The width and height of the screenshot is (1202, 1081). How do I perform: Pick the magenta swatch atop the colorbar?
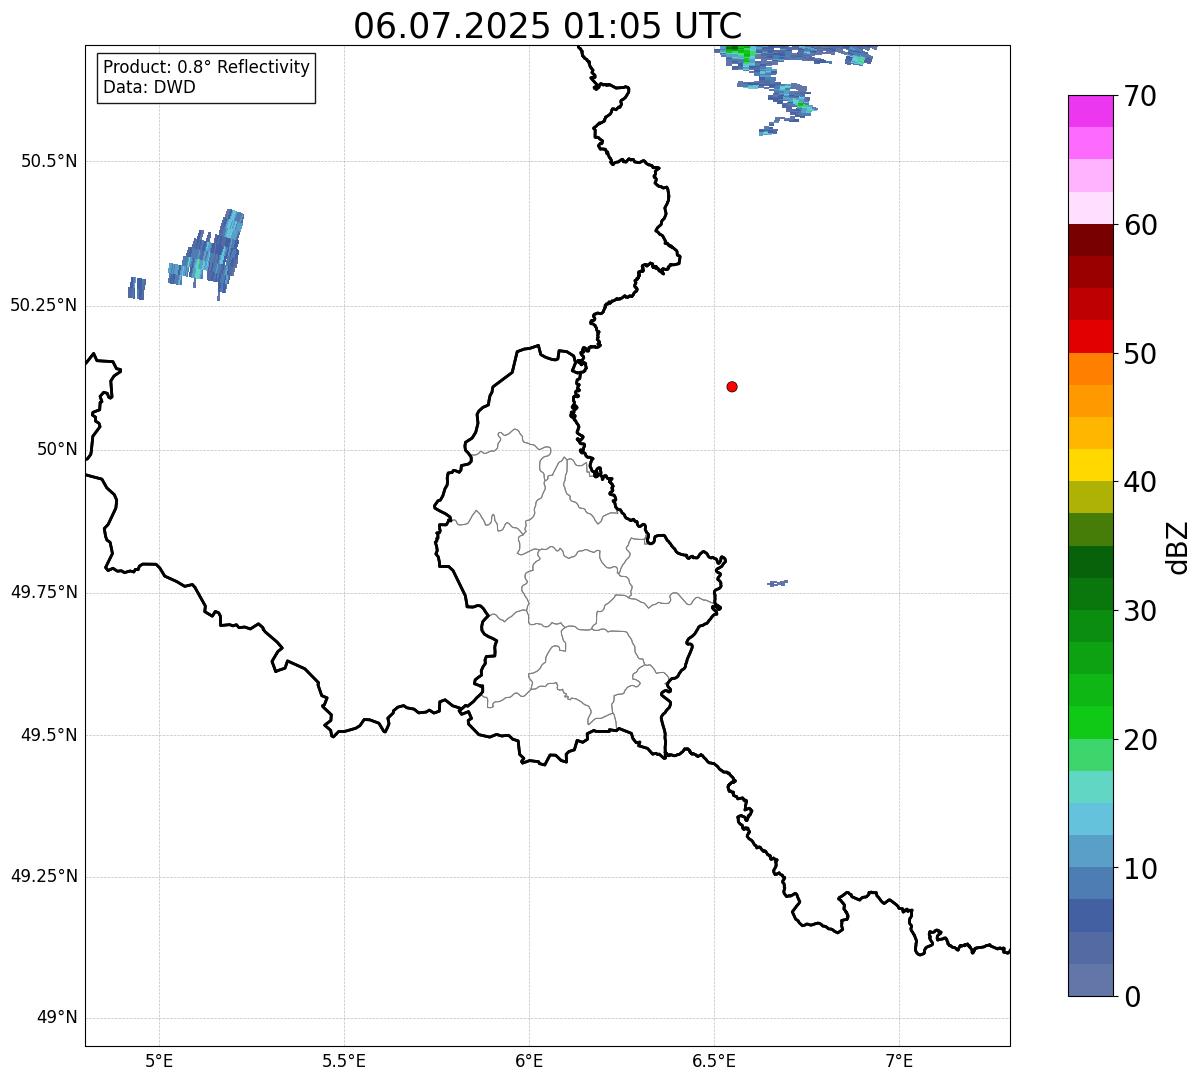[1090, 111]
